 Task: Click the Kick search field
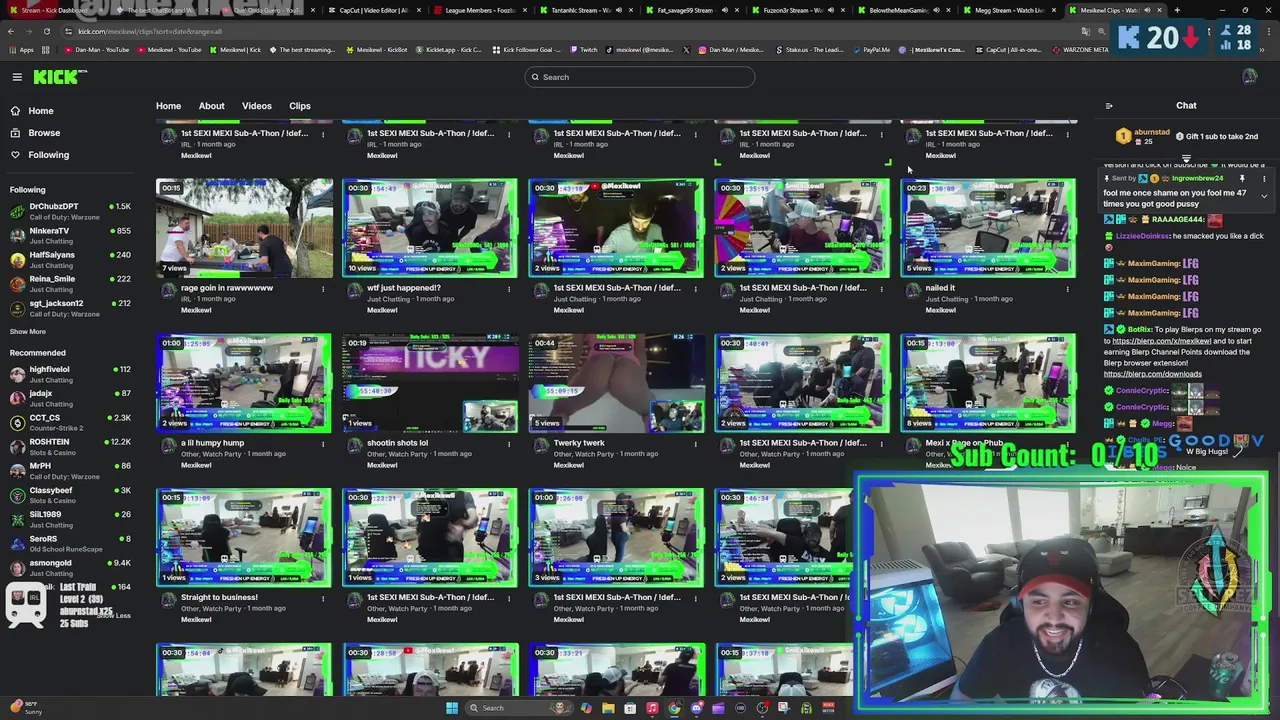click(640, 77)
